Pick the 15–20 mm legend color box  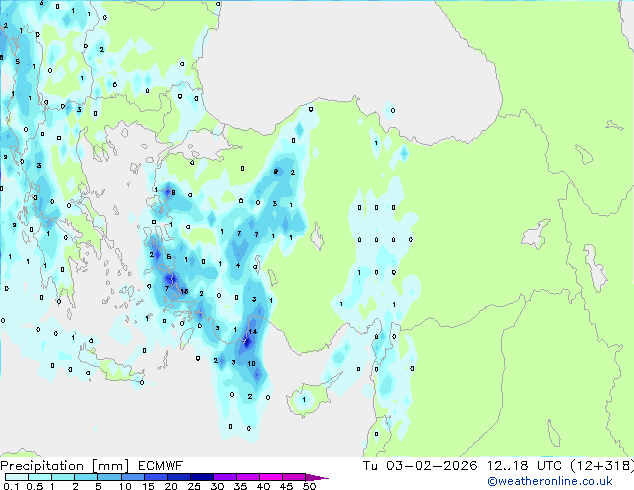point(155,477)
